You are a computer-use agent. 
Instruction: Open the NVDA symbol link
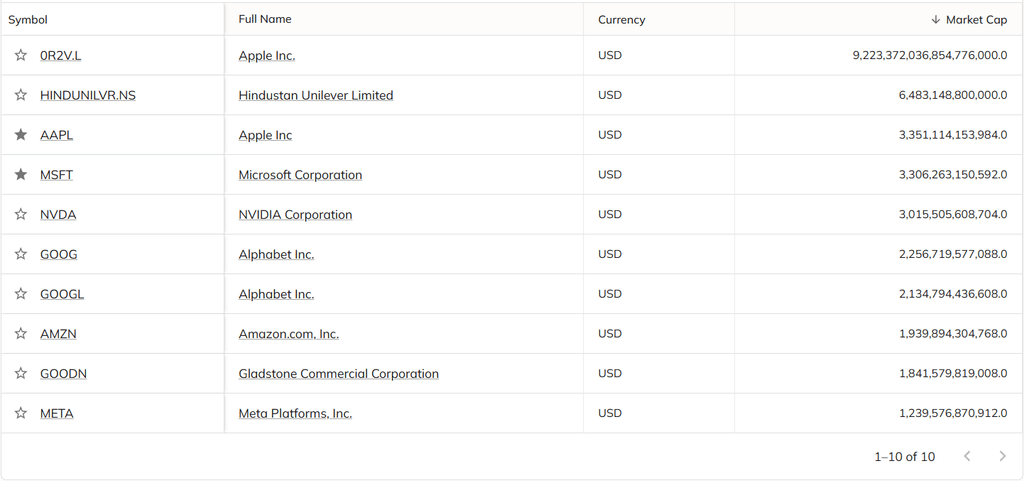point(58,215)
